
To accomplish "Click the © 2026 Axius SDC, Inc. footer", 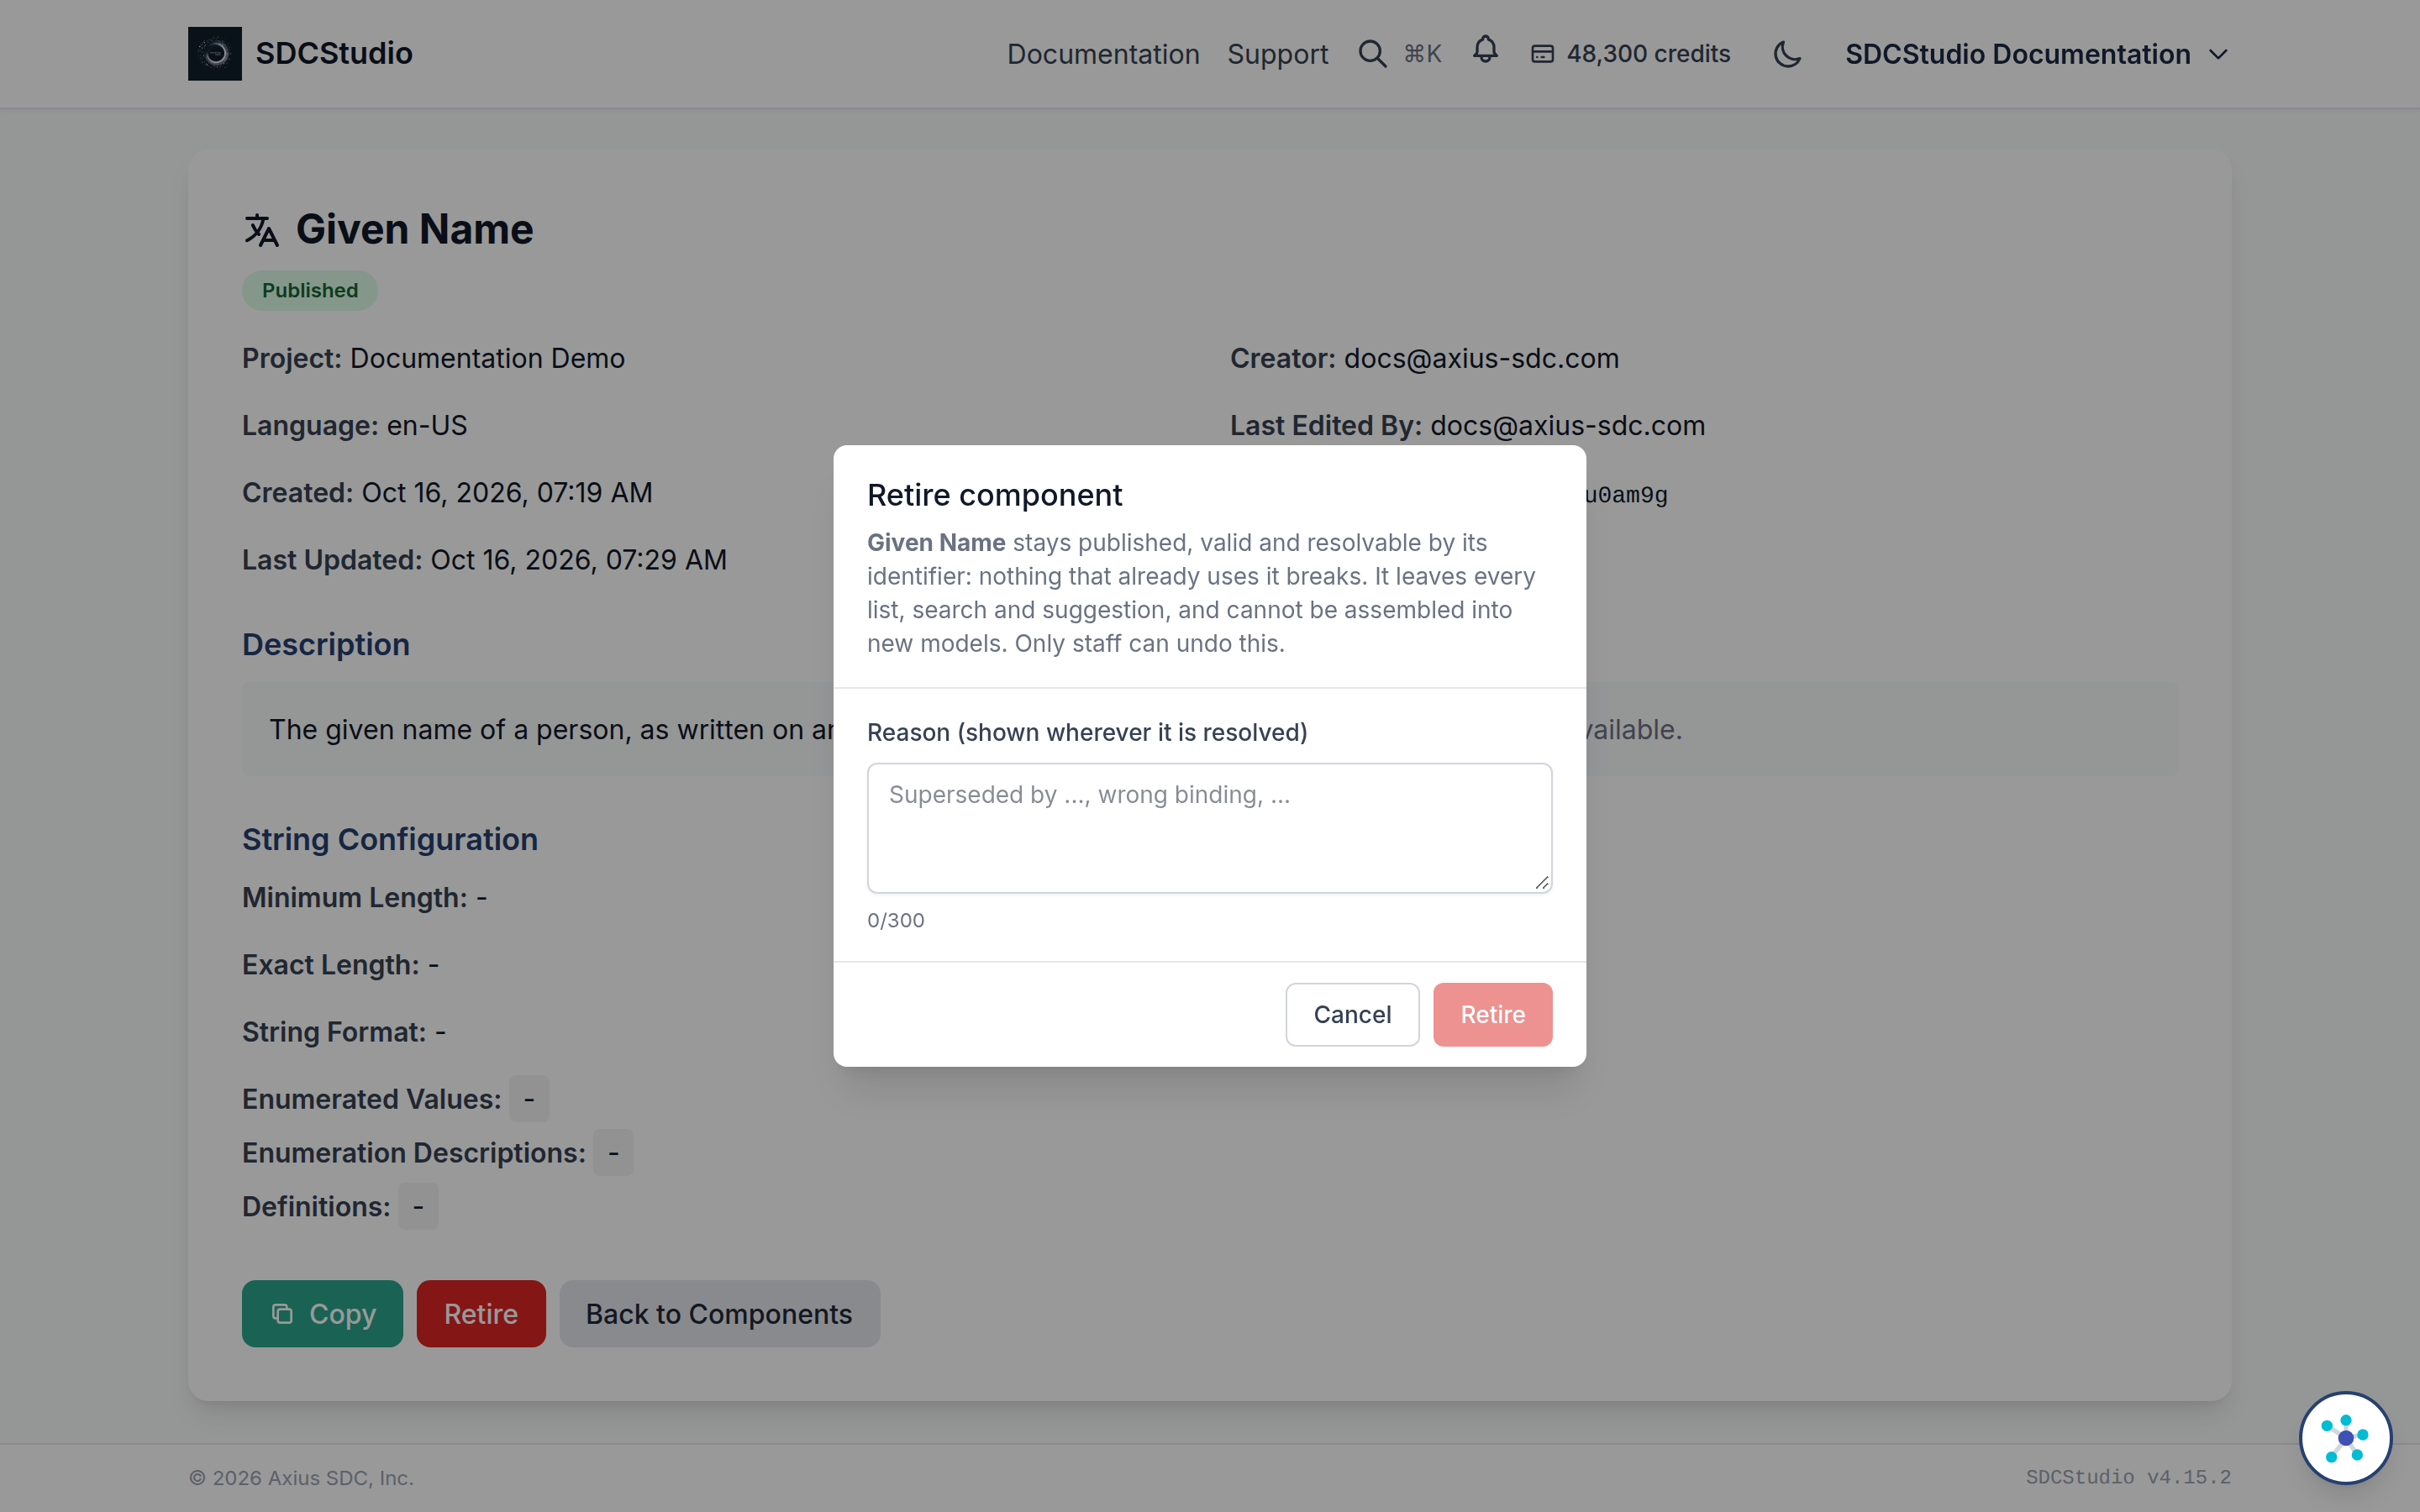I will 301,1477.
